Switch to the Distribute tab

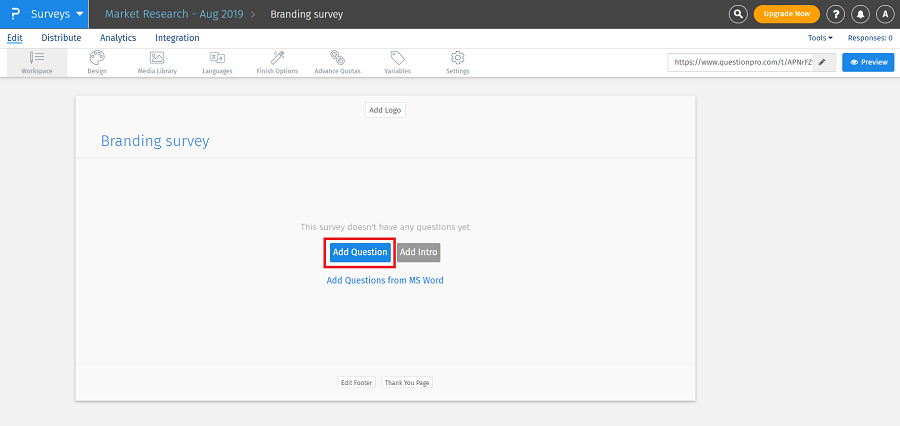[x=61, y=38]
